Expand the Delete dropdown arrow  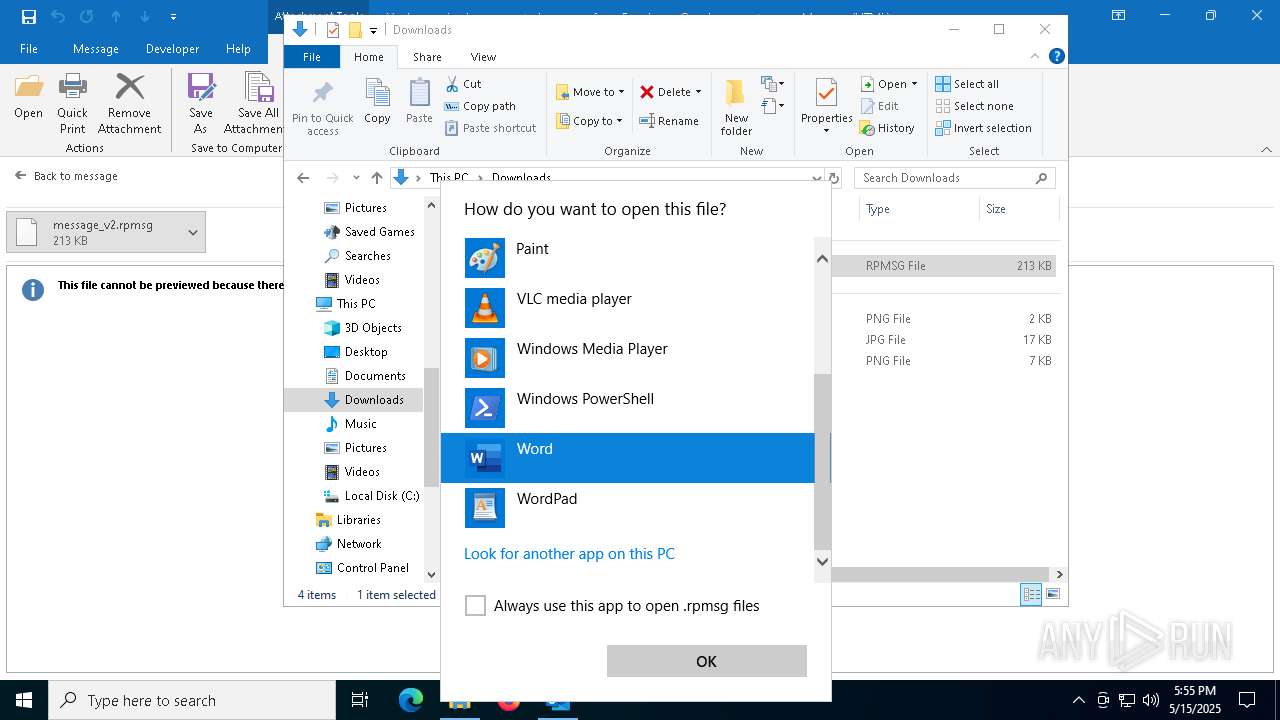pos(698,92)
